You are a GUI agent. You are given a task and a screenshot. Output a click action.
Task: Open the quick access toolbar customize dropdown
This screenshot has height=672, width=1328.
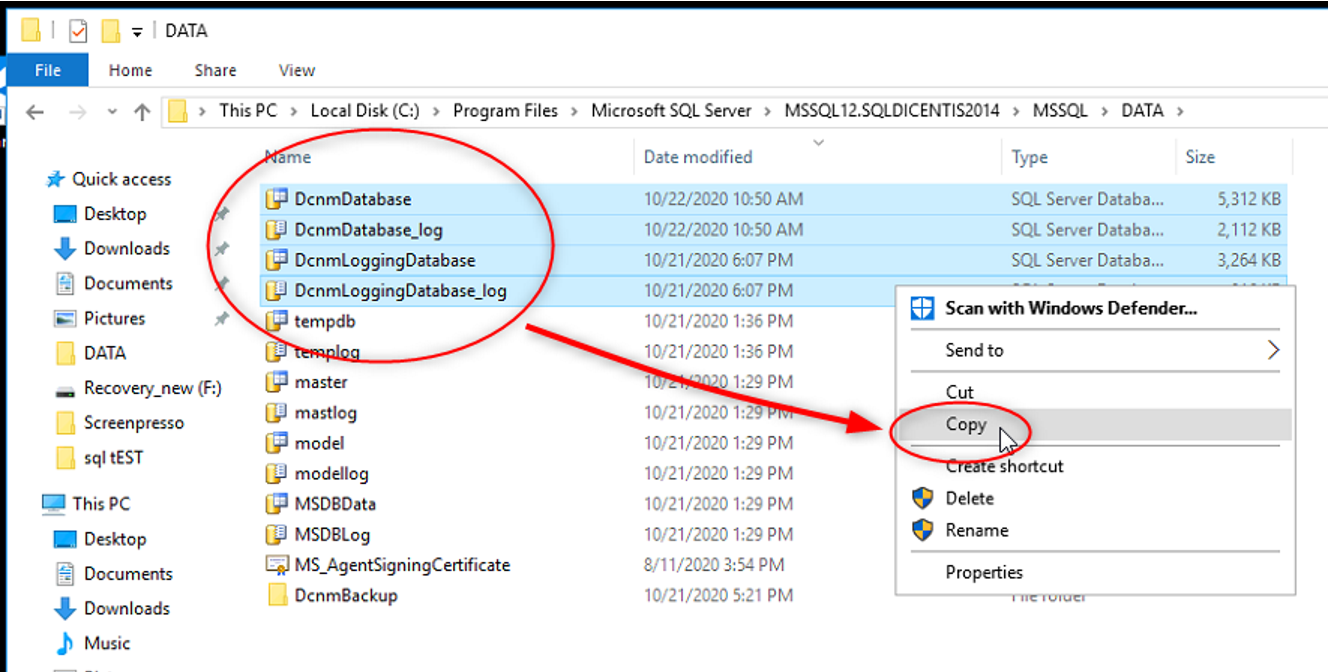click(137, 32)
